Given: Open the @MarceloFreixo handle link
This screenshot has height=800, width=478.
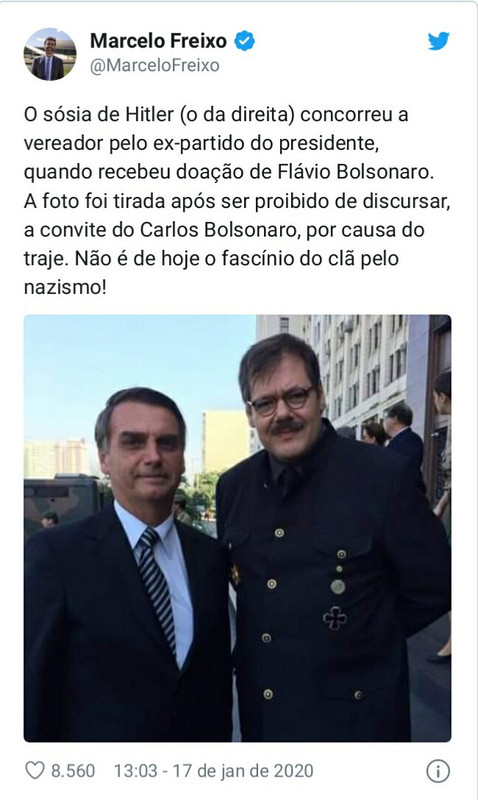Looking at the screenshot, I should 155,65.
